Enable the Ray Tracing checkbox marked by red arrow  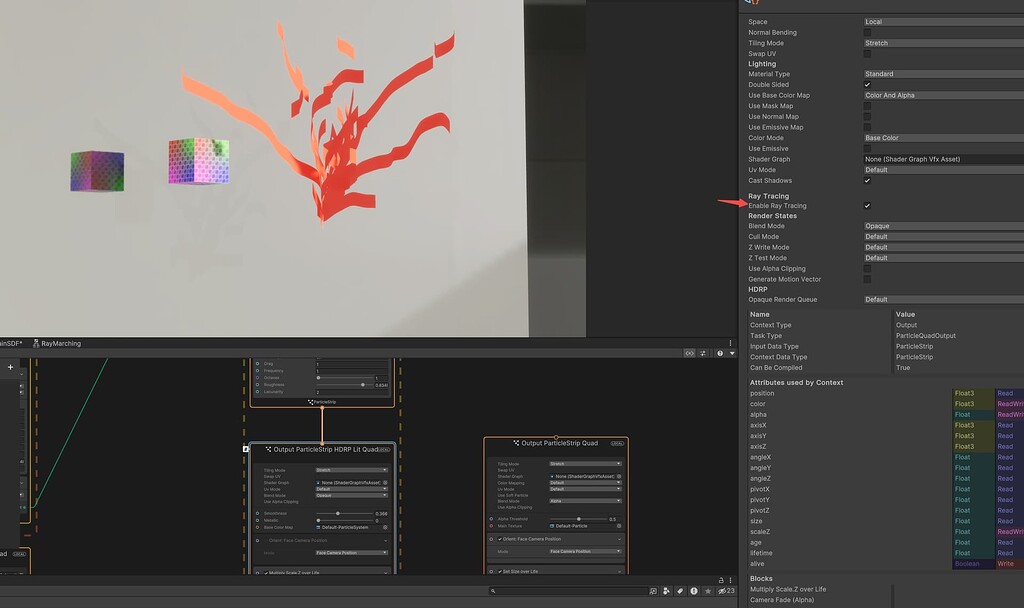click(x=869, y=205)
